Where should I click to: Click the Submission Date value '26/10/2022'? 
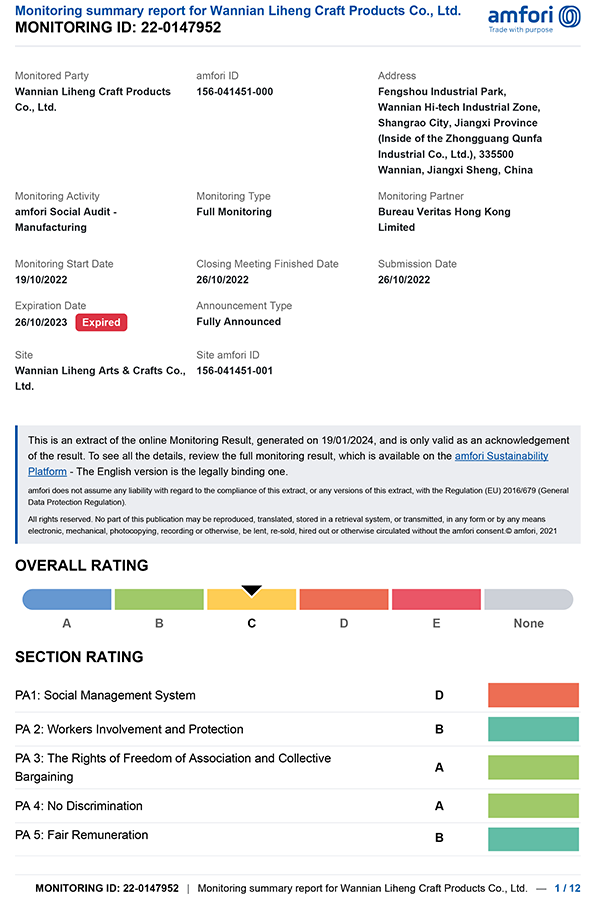click(x=404, y=279)
